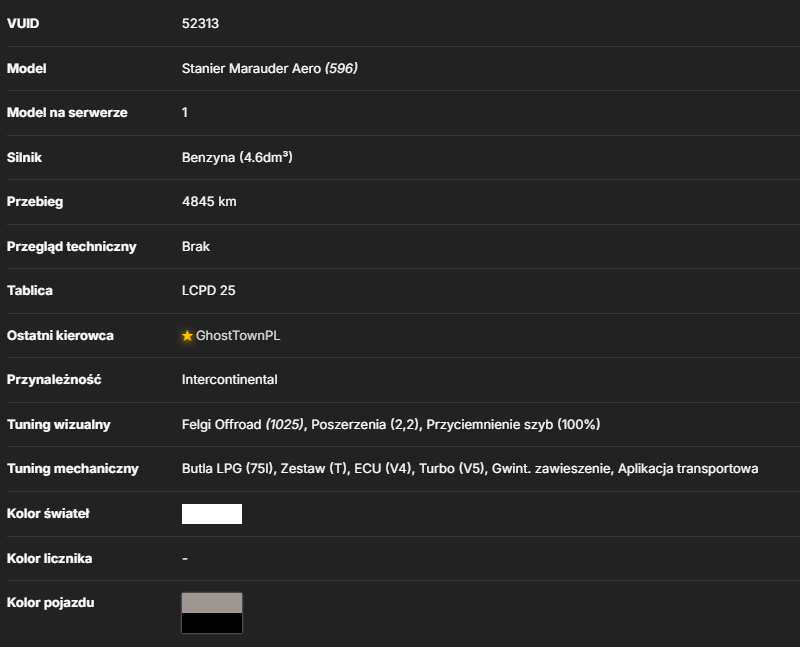Image resolution: width=800 pixels, height=647 pixels.
Task: Click the Silnik row label
Action: (x=24, y=157)
